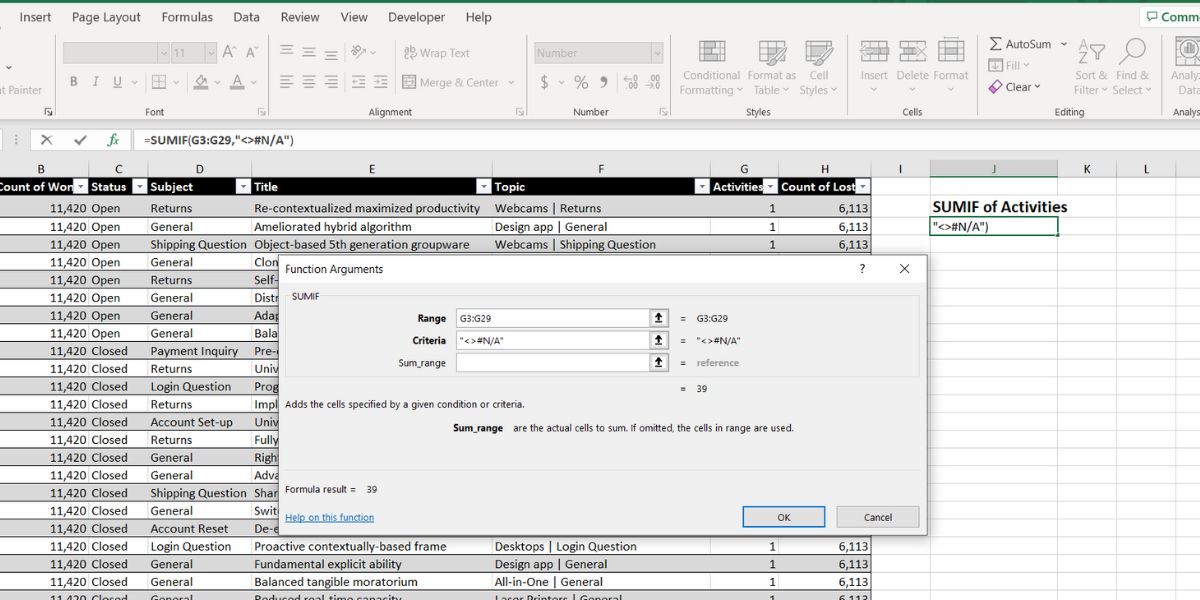Screen dimensions: 1200x600
Task: Switch to the Formulas tab
Action: tap(187, 17)
